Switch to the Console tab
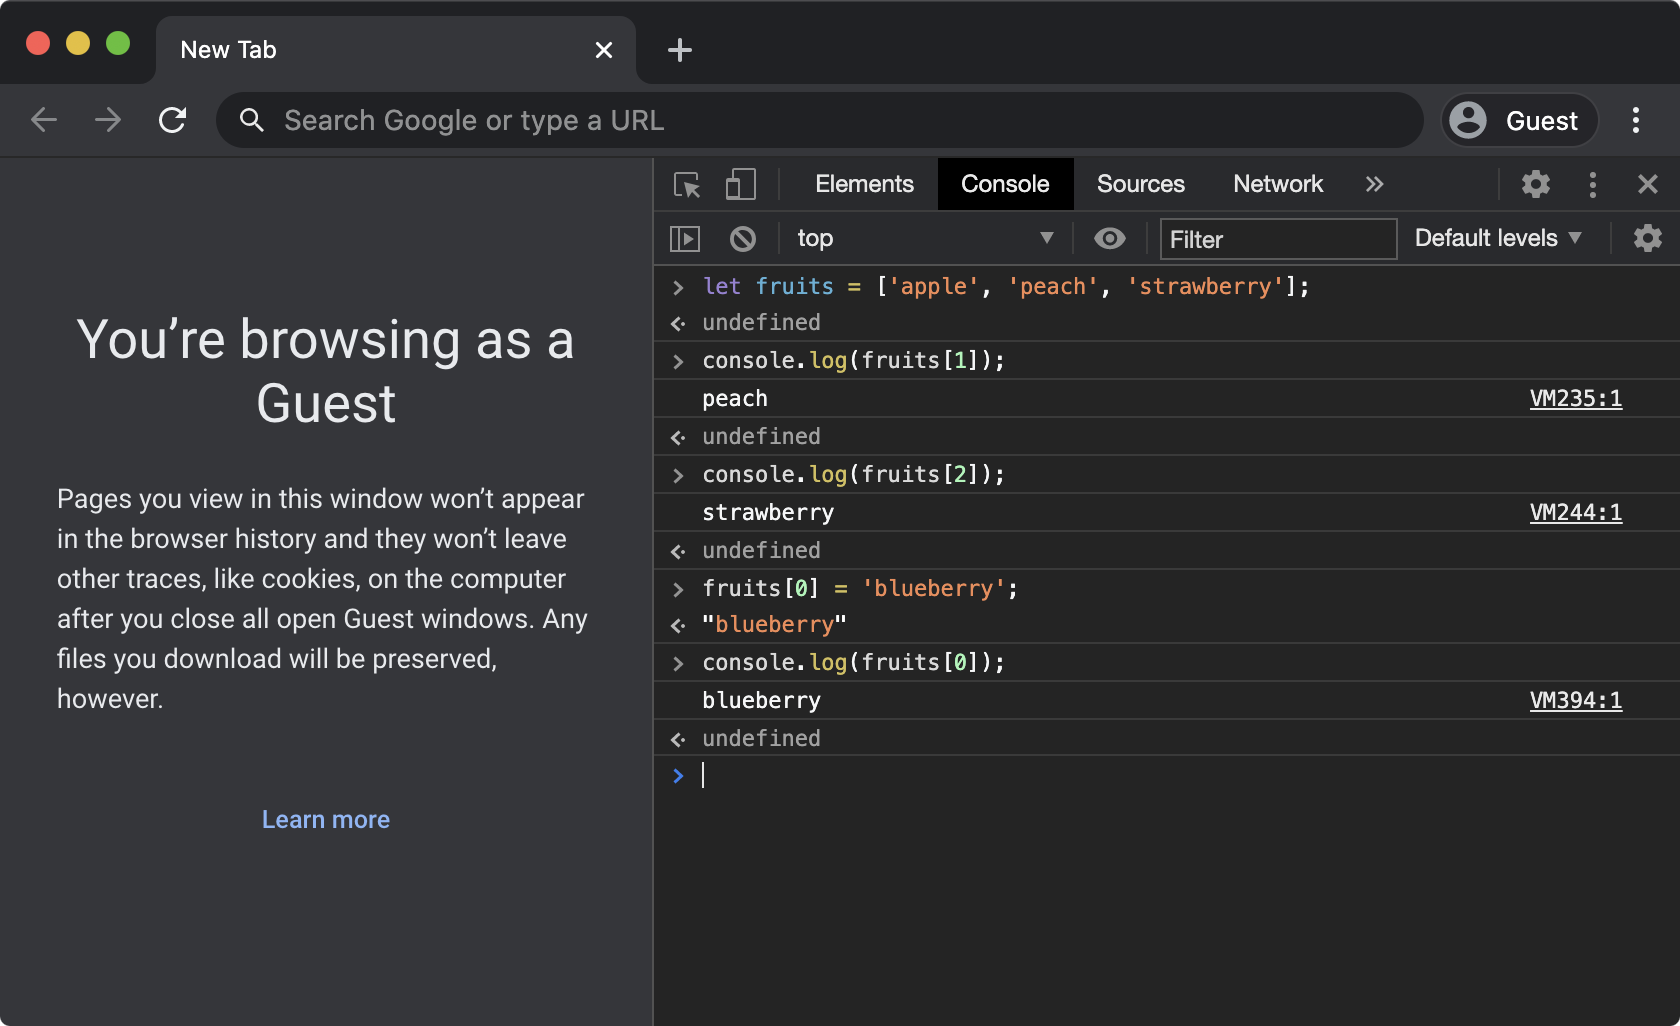This screenshot has width=1680, height=1026. (1005, 184)
